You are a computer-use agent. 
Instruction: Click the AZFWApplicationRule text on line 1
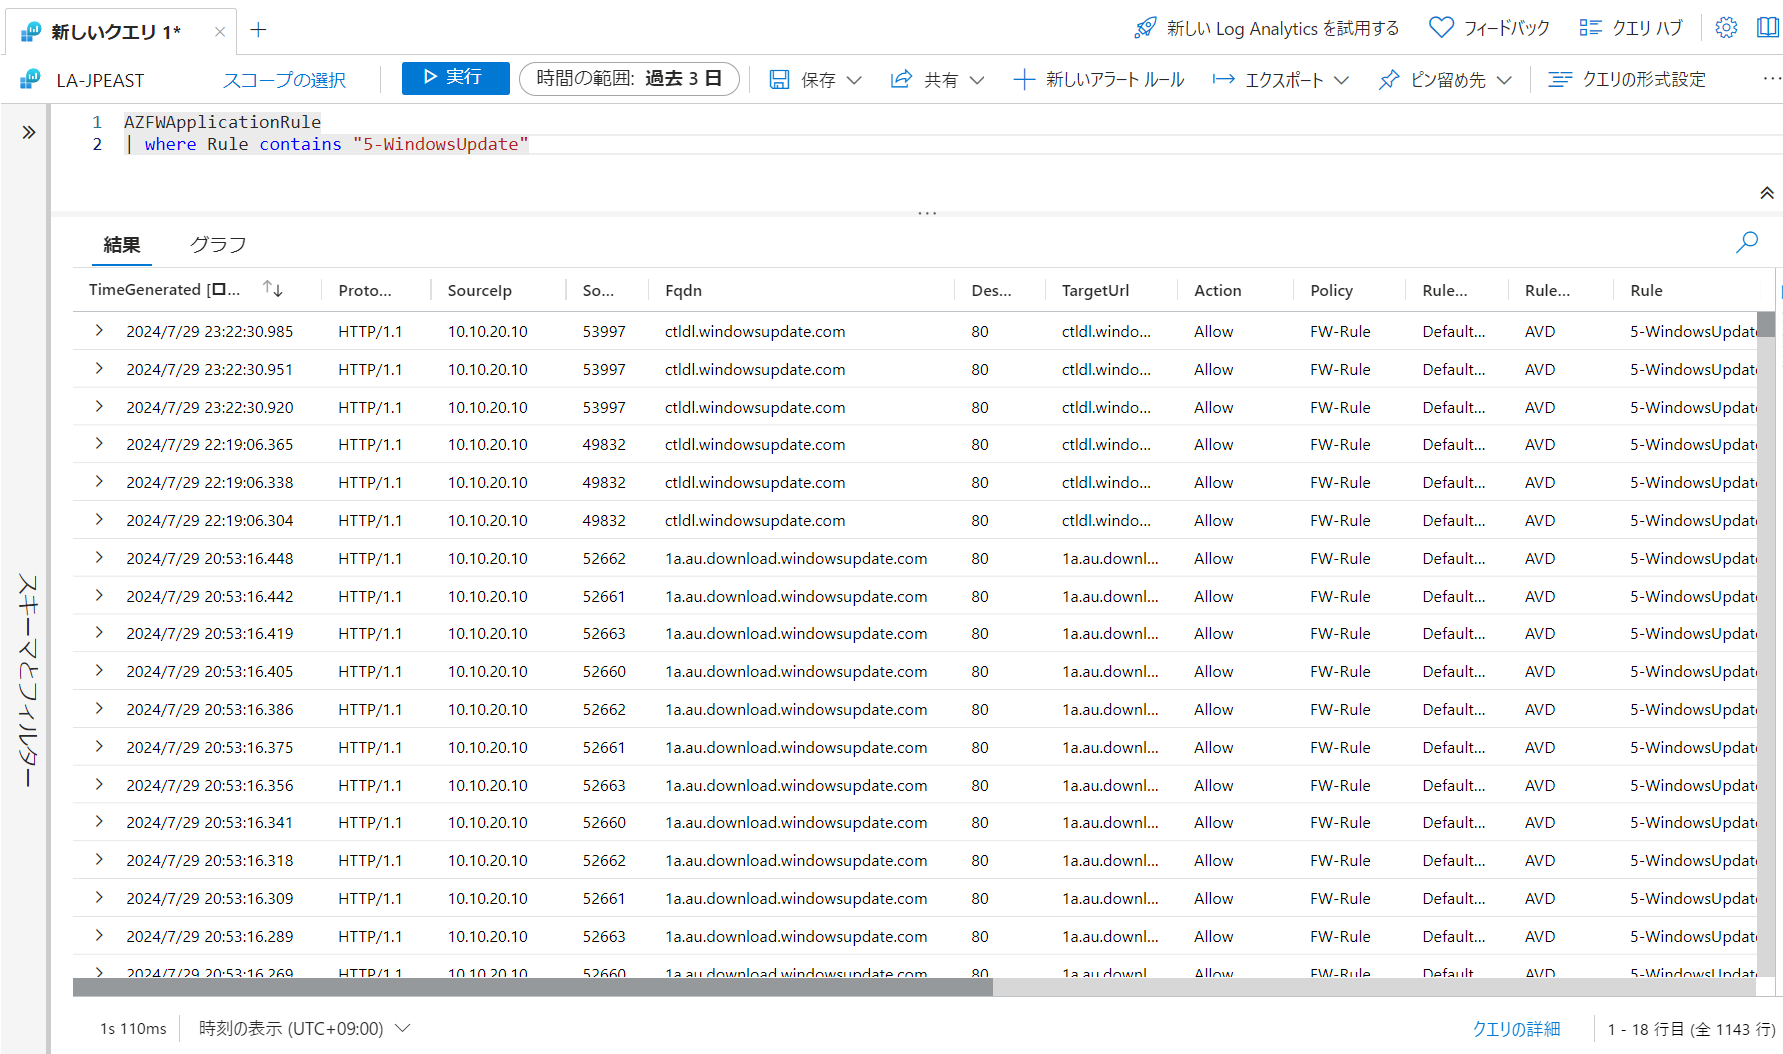coord(222,122)
